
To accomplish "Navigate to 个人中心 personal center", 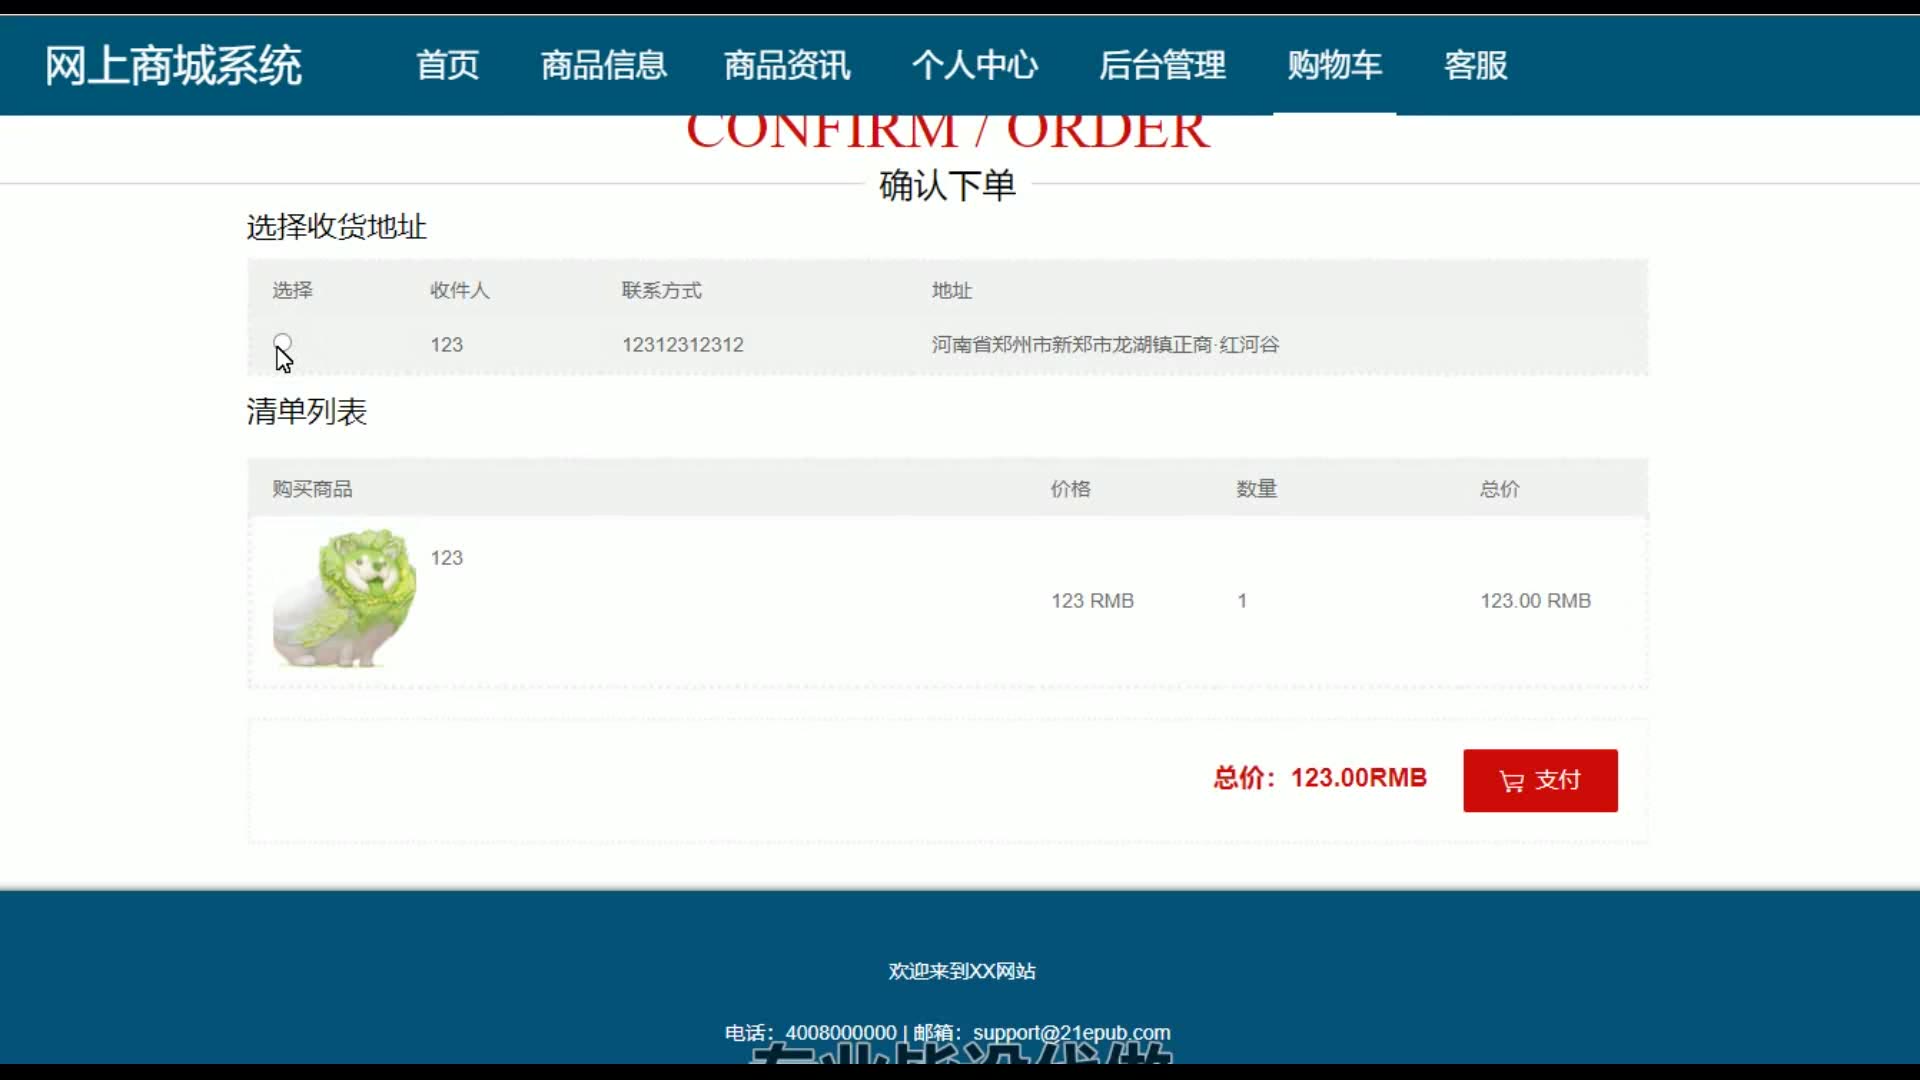I will pos(975,66).
